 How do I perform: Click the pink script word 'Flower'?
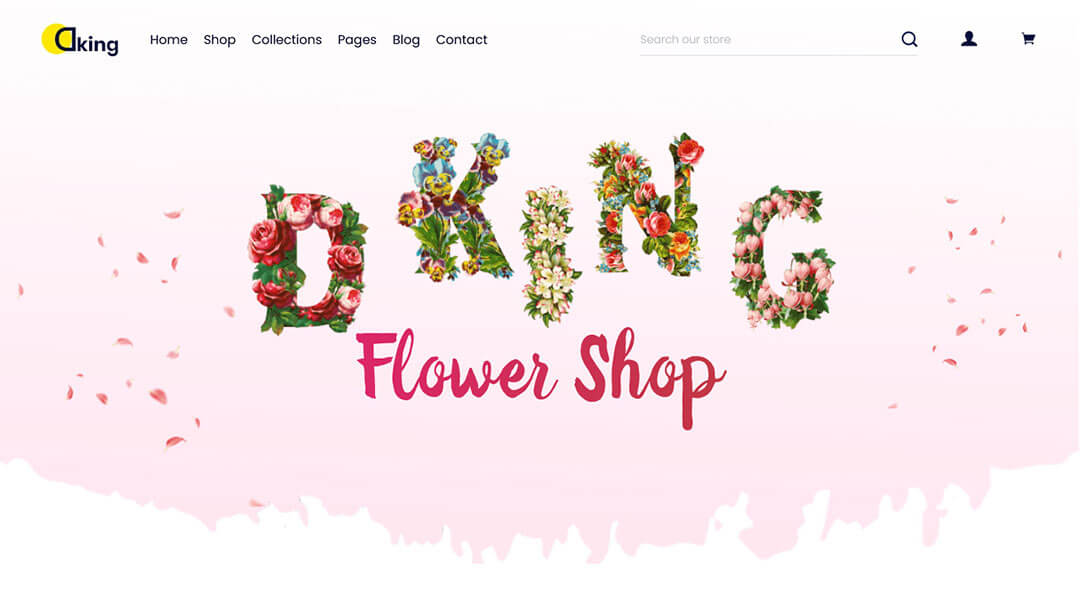pos(455,365)
